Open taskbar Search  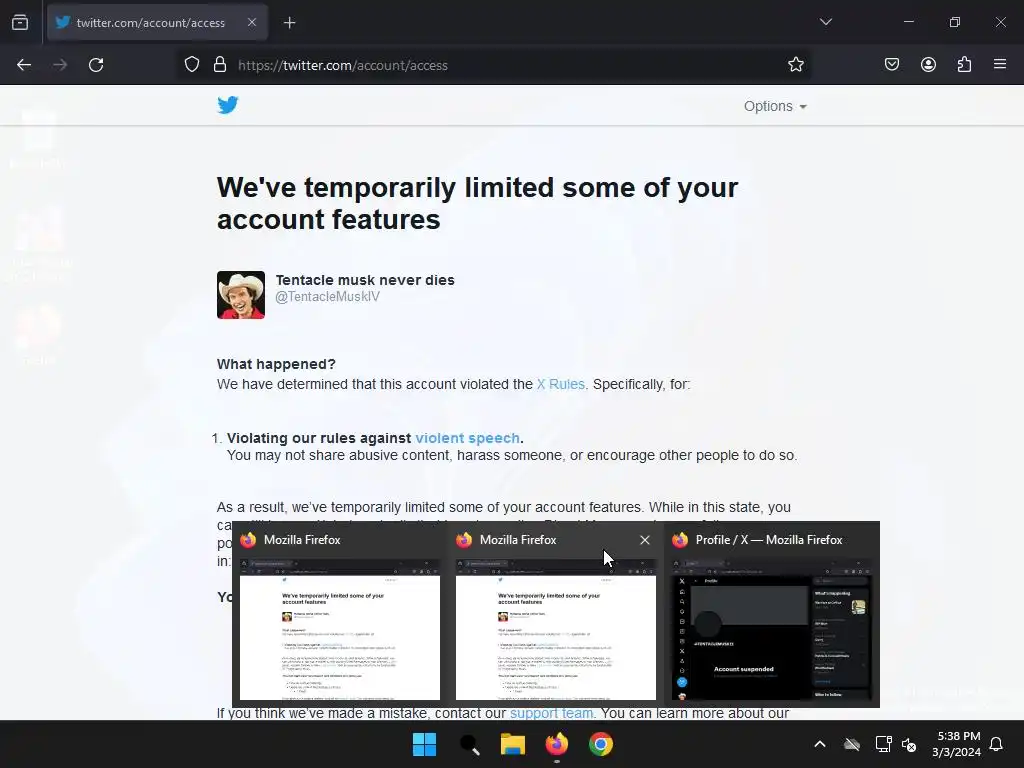469,744
